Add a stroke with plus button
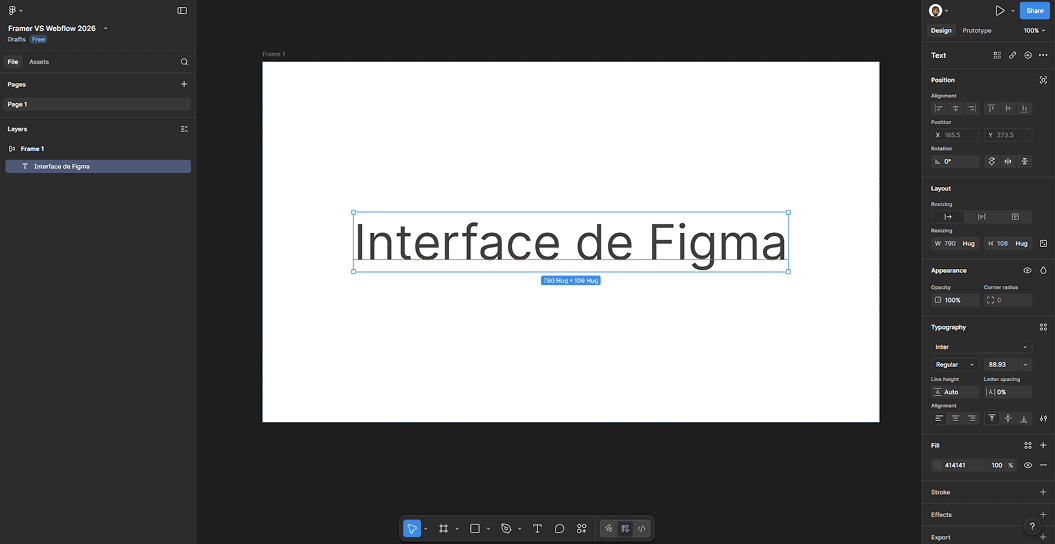The width and height of the screenshot is (1055, 544). tap(1044, 492)
